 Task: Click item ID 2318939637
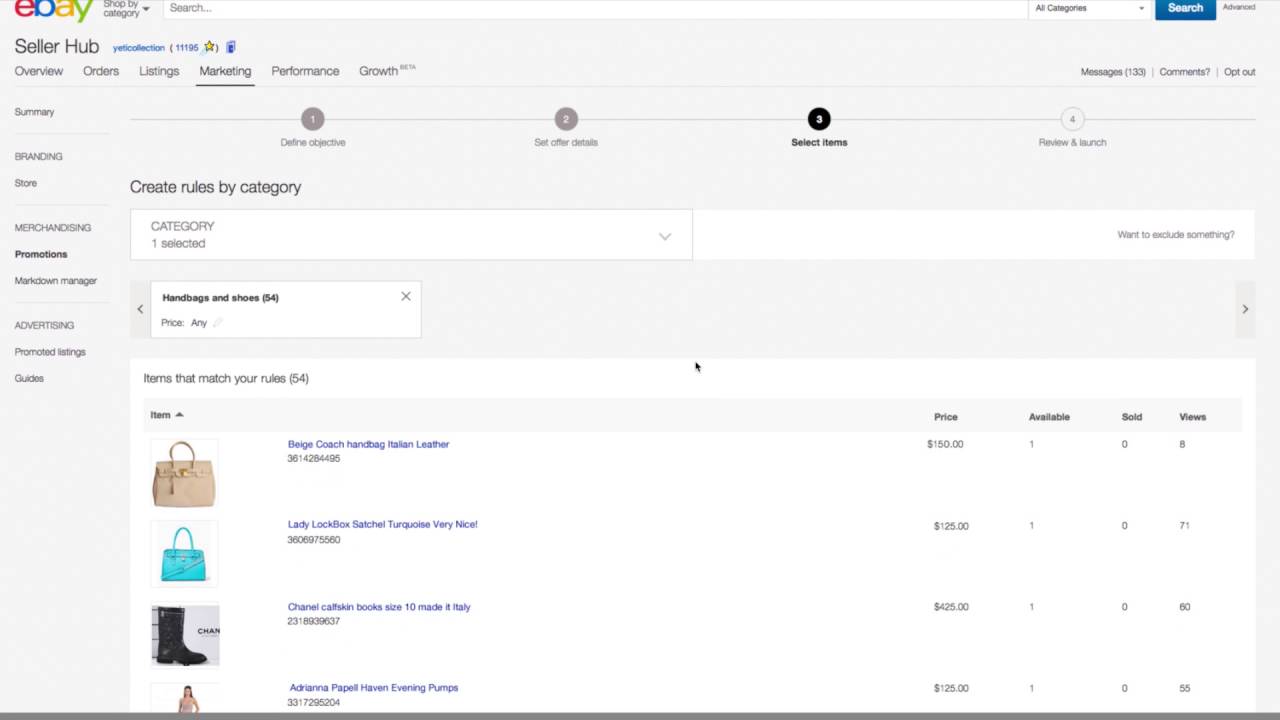click(314, 621)
